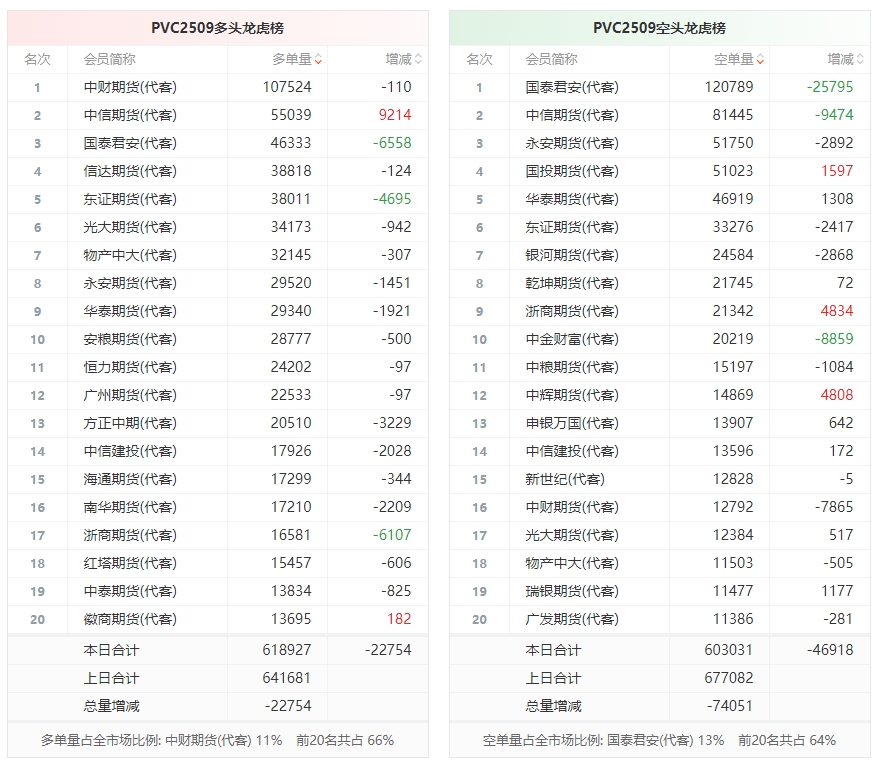Viewport: 881px width, 763px height.
Task: Select 永安期货(代客) in the short table
Action: [x=572, y=143]
